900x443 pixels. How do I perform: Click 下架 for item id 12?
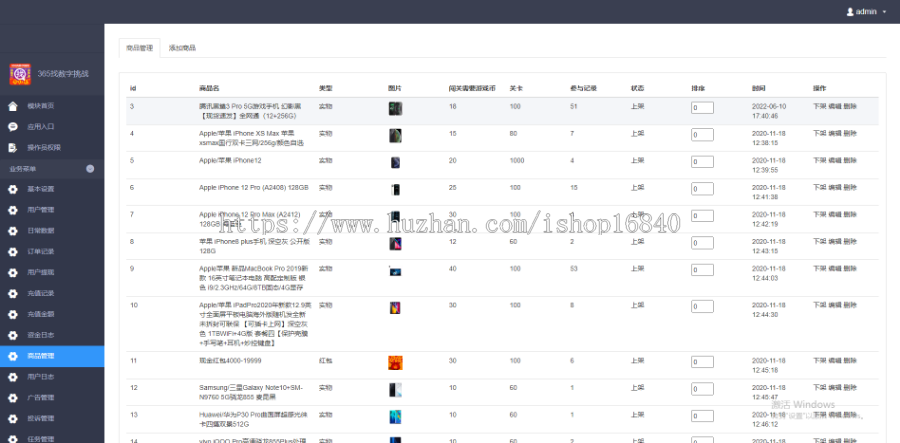click(x=820, y=387)
